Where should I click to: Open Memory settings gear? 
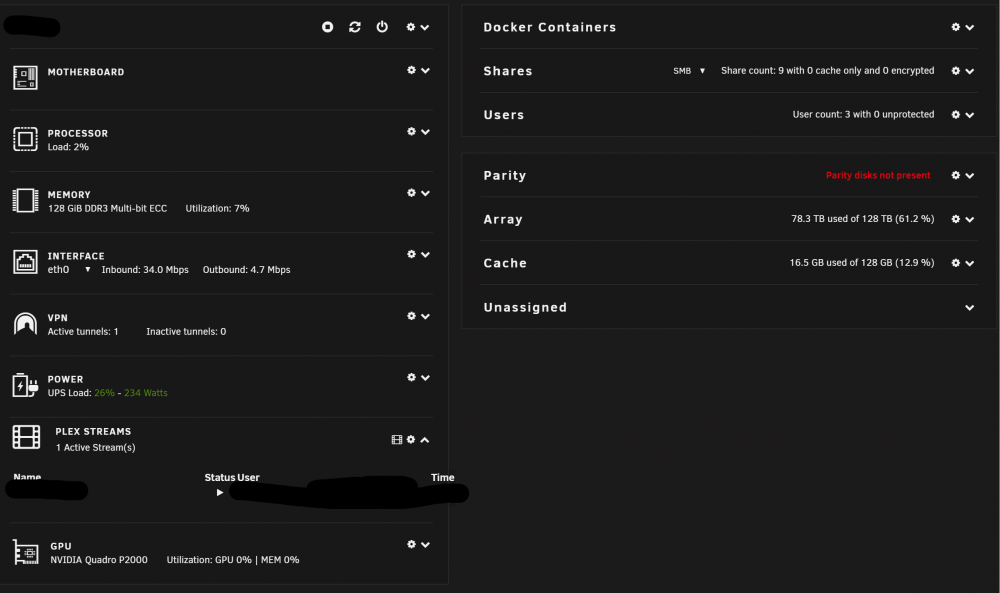pyautogui.click(x=411, y=193)
